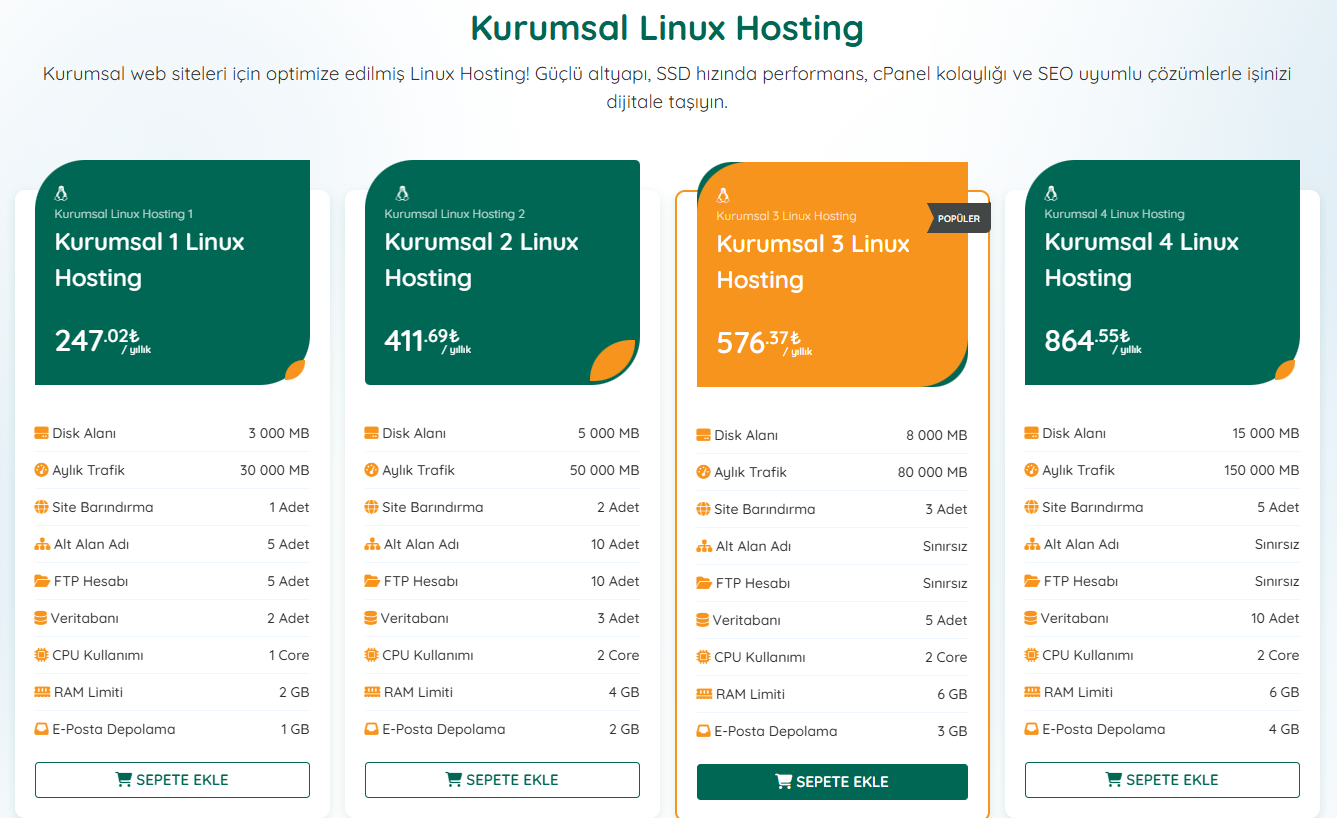1337x818 pixels.
Task: Click the Kurumsal 3 Linux Hosting title
Action: pyautogui.click(x=813, y=262)
